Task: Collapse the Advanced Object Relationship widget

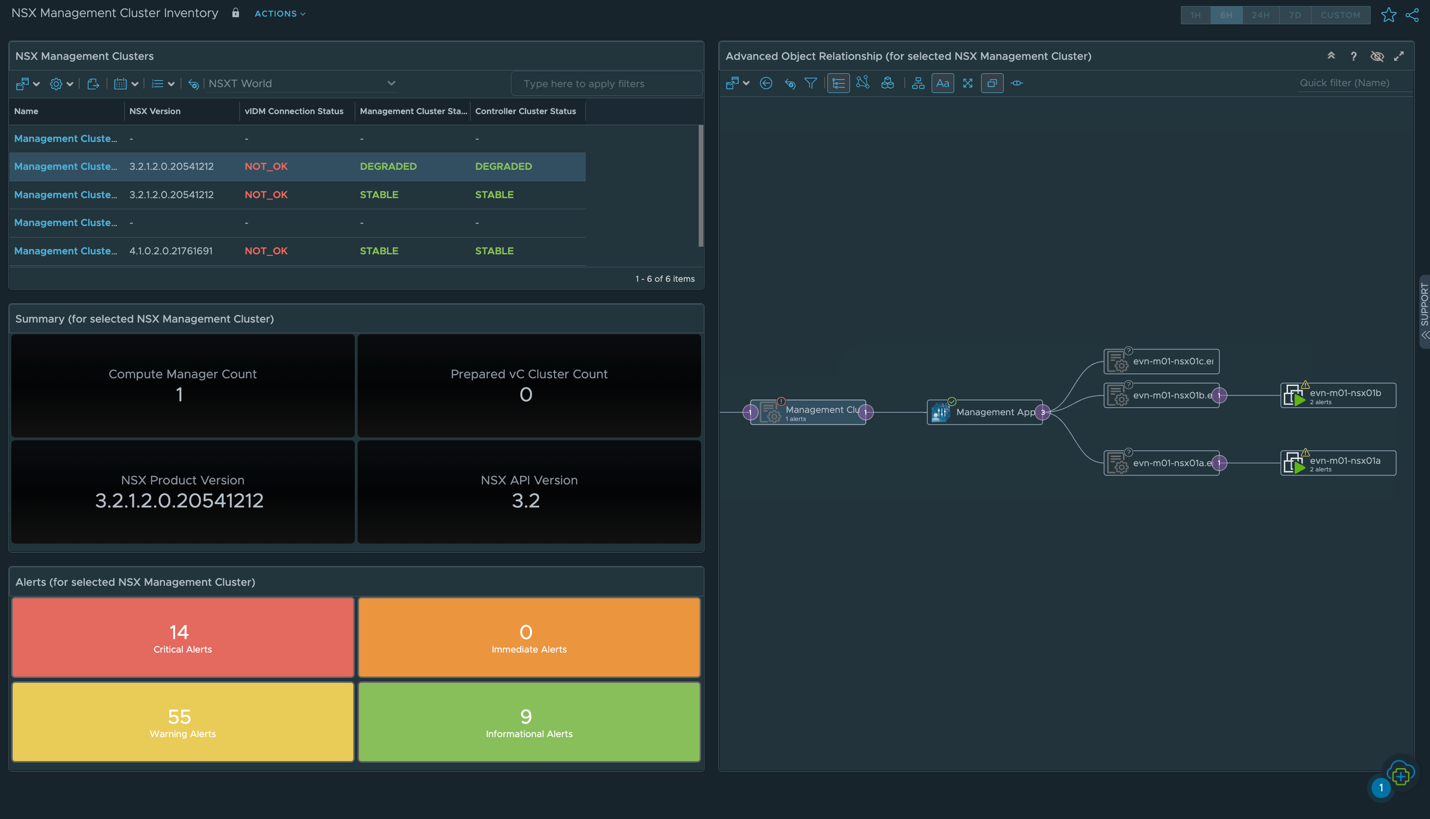Action: (1331, 57)
